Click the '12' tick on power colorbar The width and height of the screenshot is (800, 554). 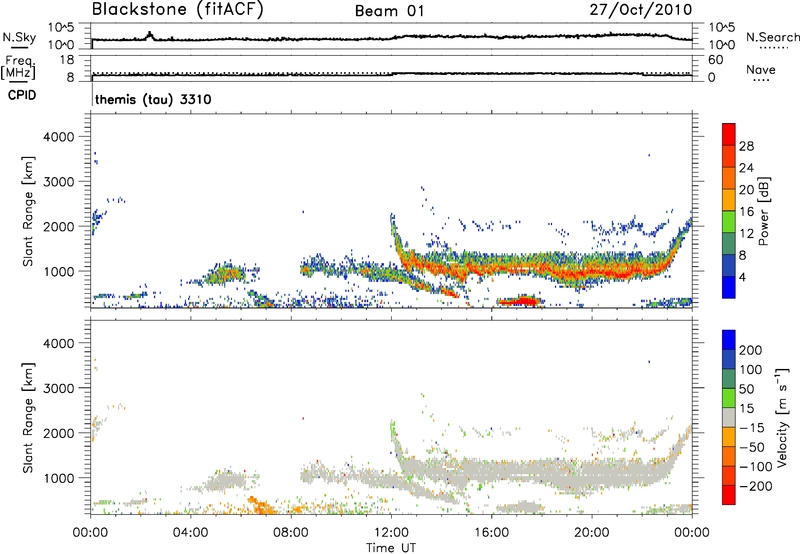coord(746,234)
